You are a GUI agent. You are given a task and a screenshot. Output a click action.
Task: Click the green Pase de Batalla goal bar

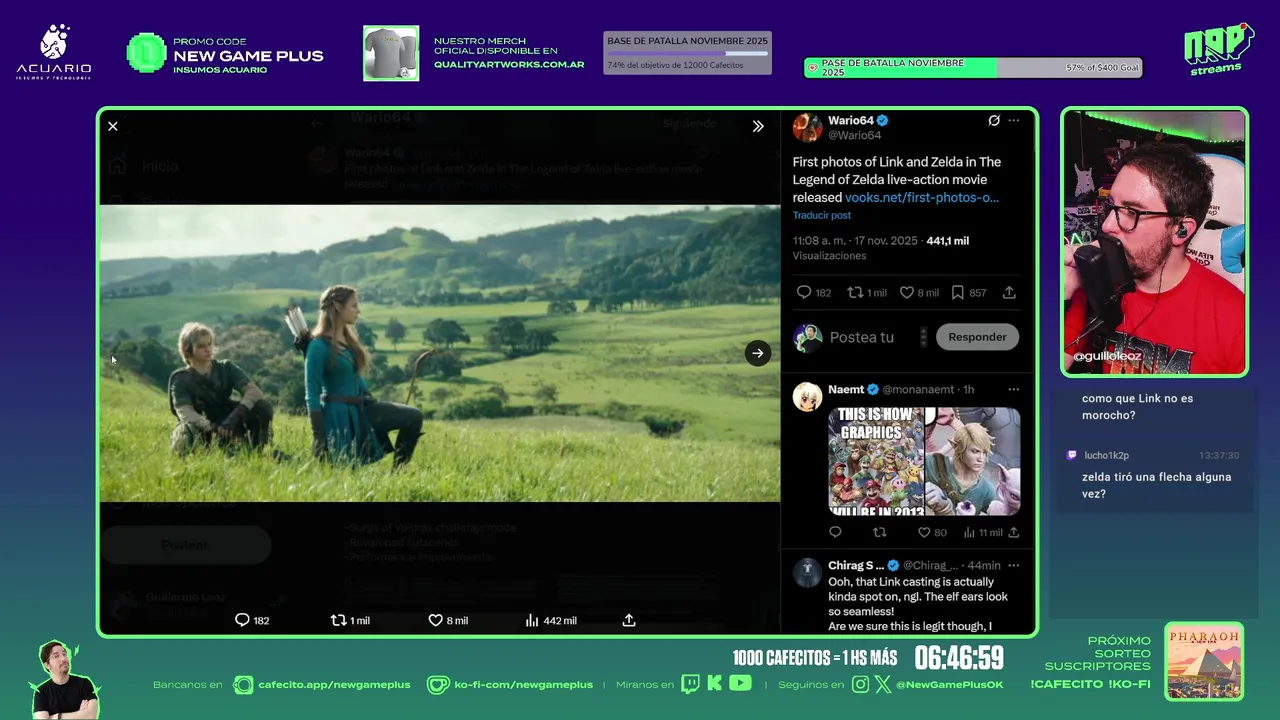click(974, 68)
